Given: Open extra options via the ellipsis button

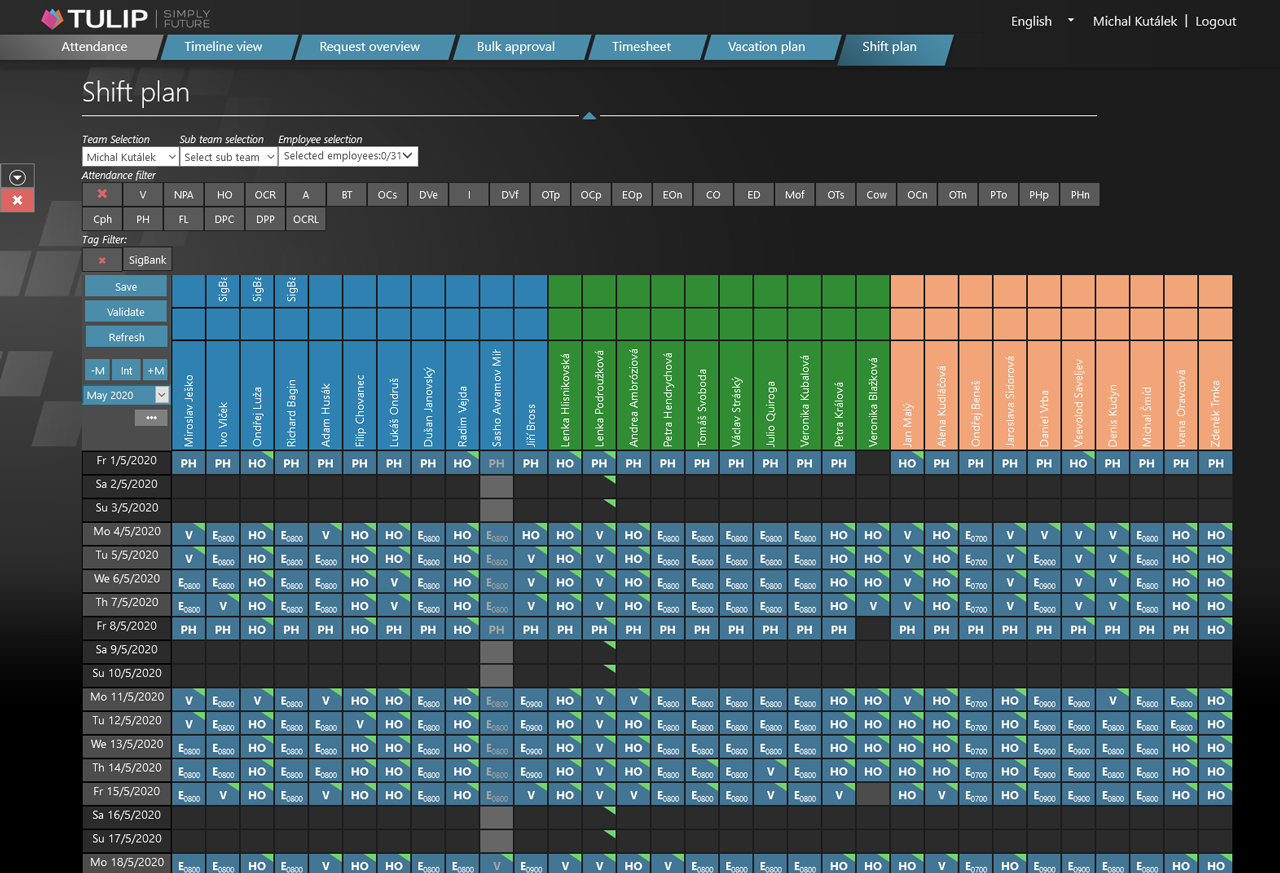Looking at the screenshot, I should click(151, 417).
